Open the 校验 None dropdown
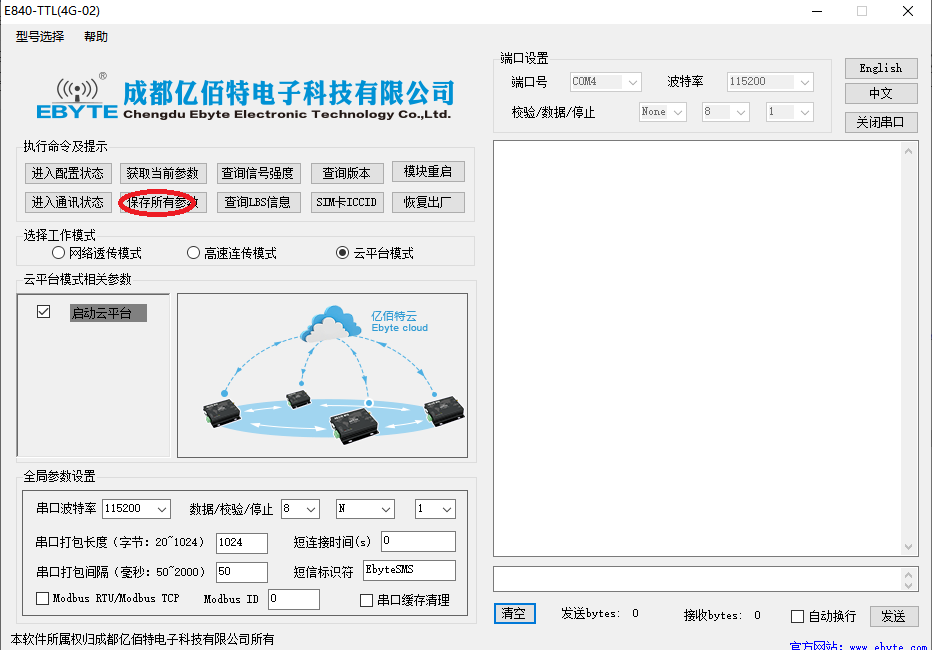932x650 pixels. coord(662,112)
